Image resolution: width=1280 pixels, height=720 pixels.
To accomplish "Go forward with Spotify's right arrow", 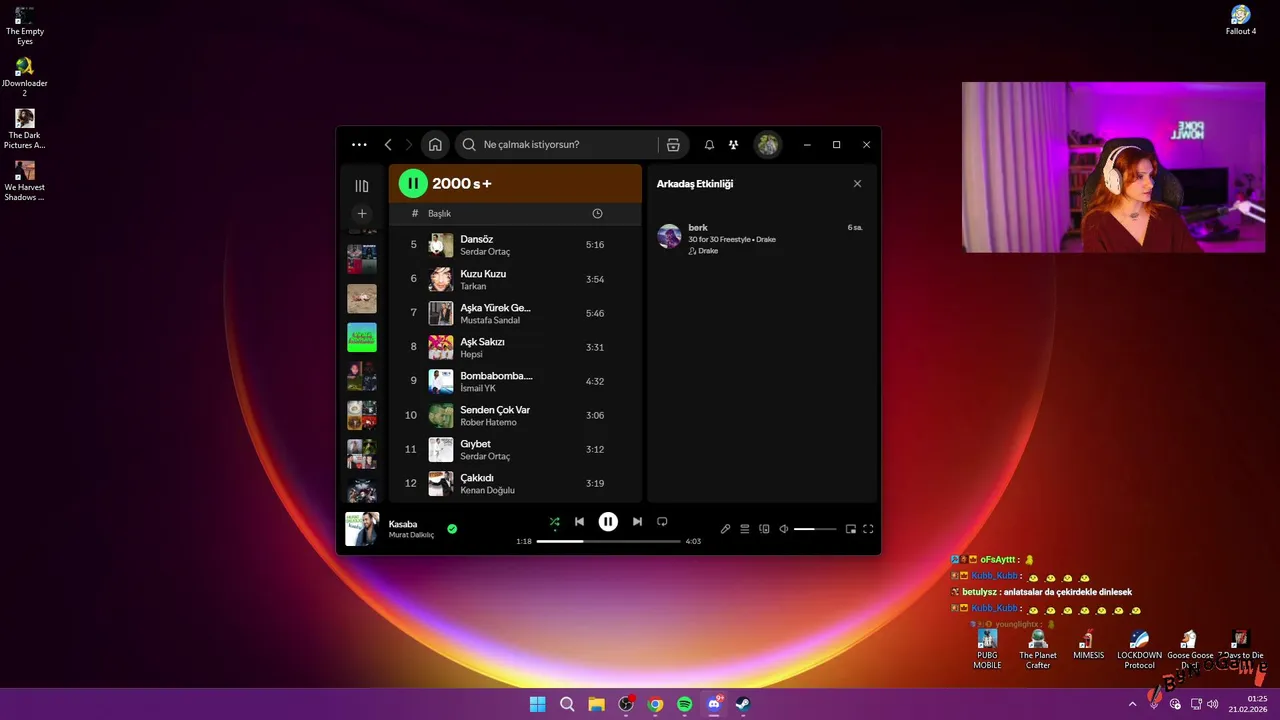I will 408,145.
